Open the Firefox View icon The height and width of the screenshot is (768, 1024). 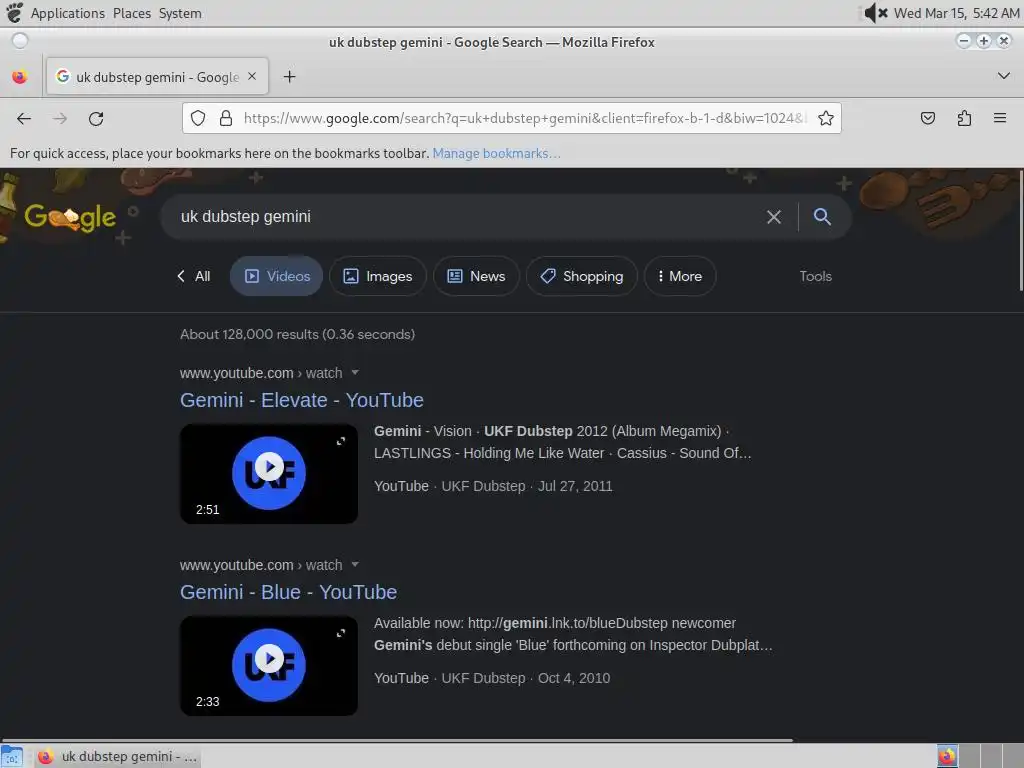coord(20,77)
